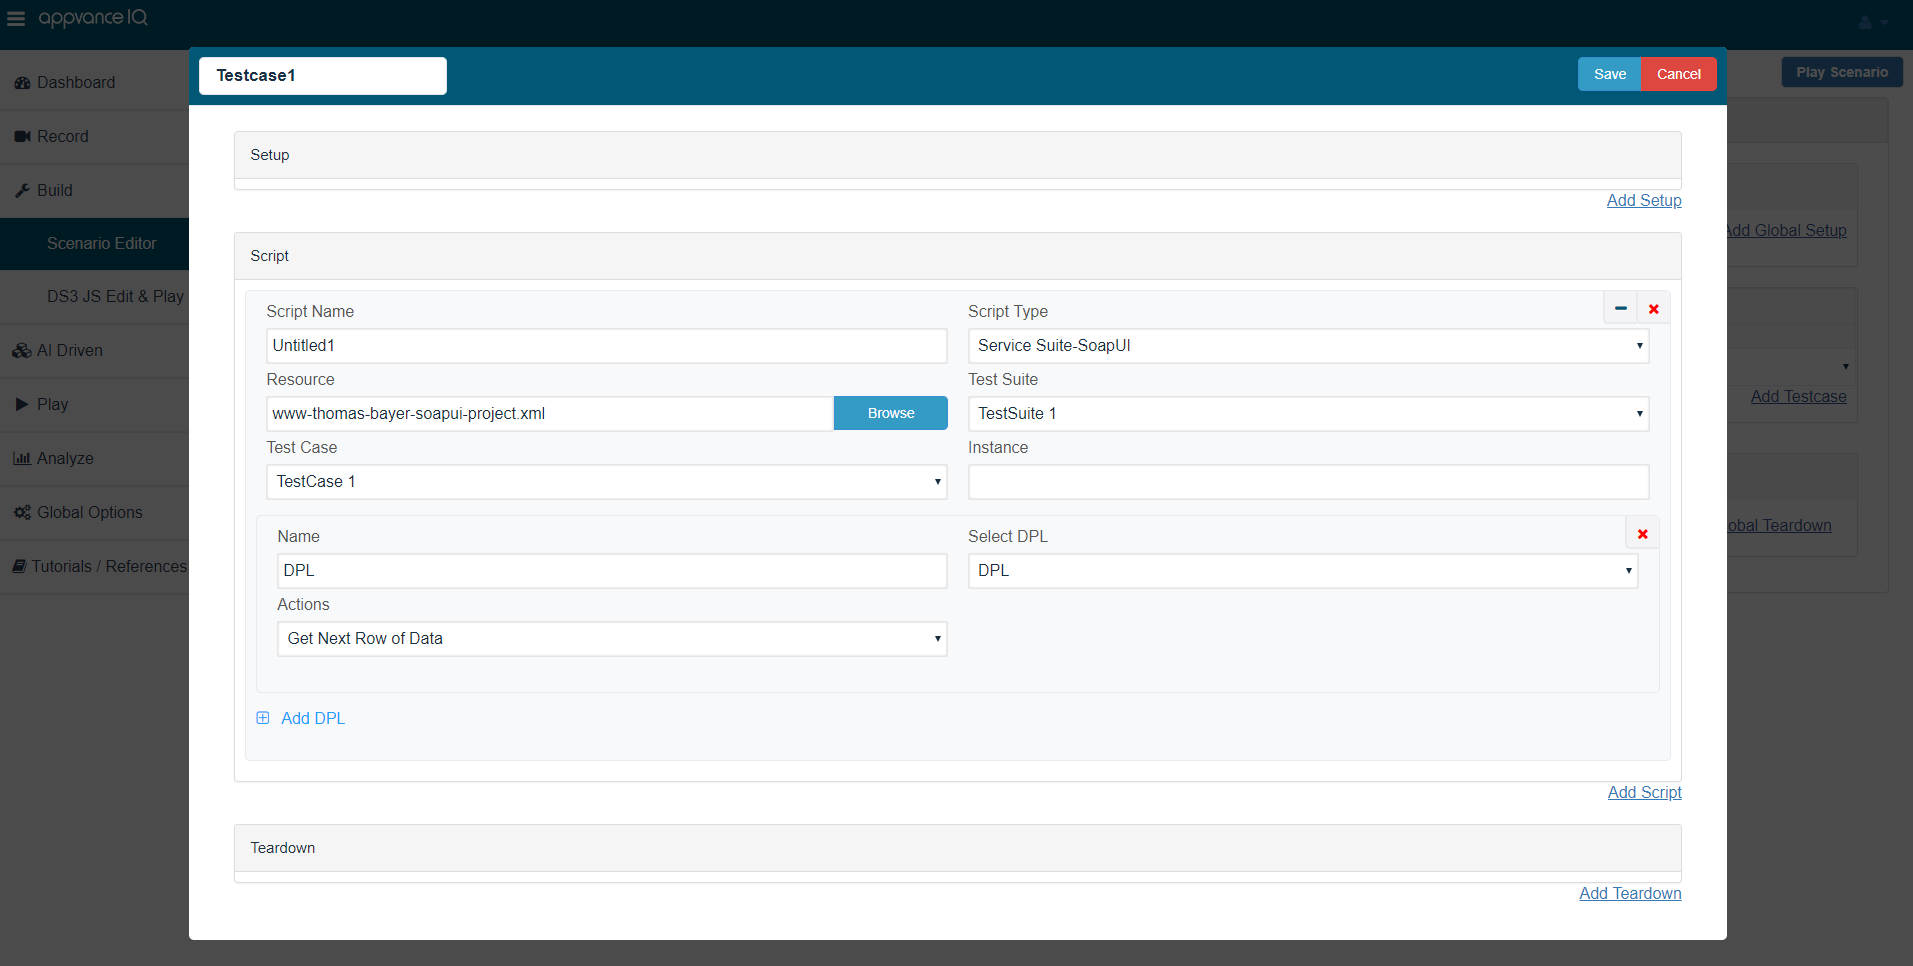Delete the script with red X icon

(1653, 308)
